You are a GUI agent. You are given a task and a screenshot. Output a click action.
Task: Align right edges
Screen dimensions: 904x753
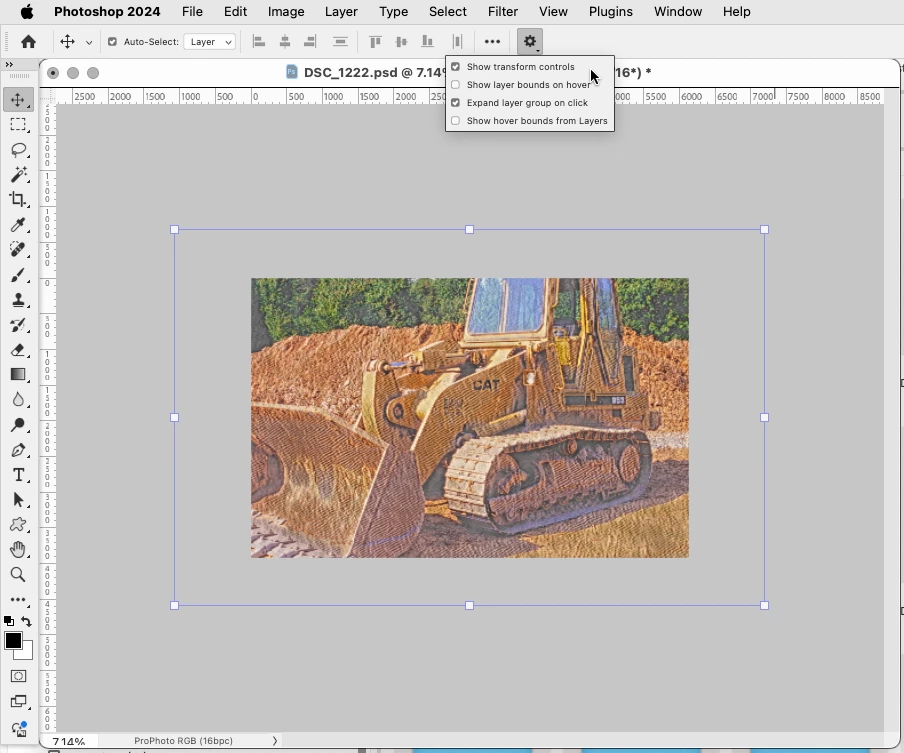pyautogui.click(x=310, y=42)
